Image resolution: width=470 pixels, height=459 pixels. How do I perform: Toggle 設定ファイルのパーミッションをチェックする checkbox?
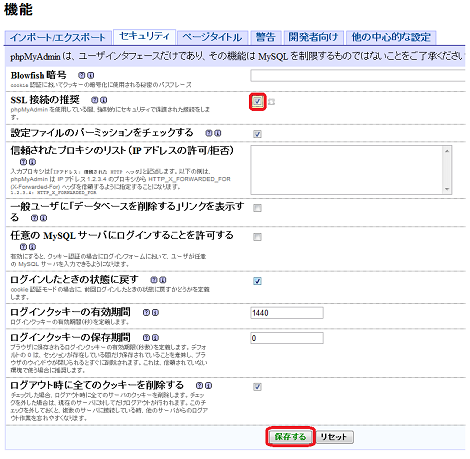click(x=257, y=134)
